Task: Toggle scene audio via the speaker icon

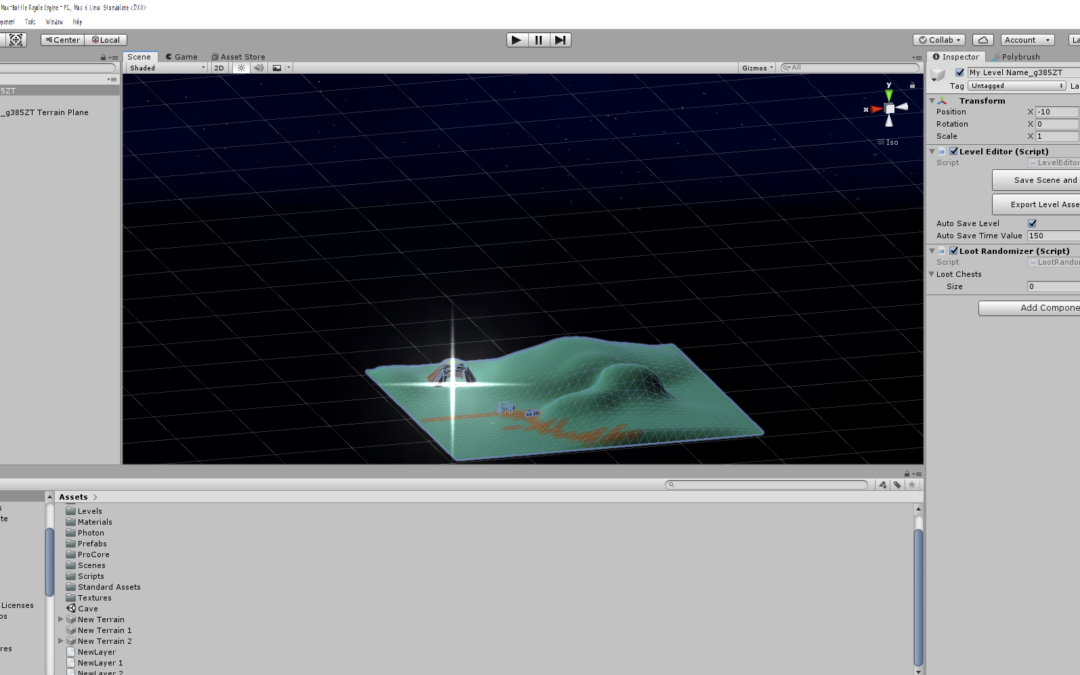Action: click(259, 68)
